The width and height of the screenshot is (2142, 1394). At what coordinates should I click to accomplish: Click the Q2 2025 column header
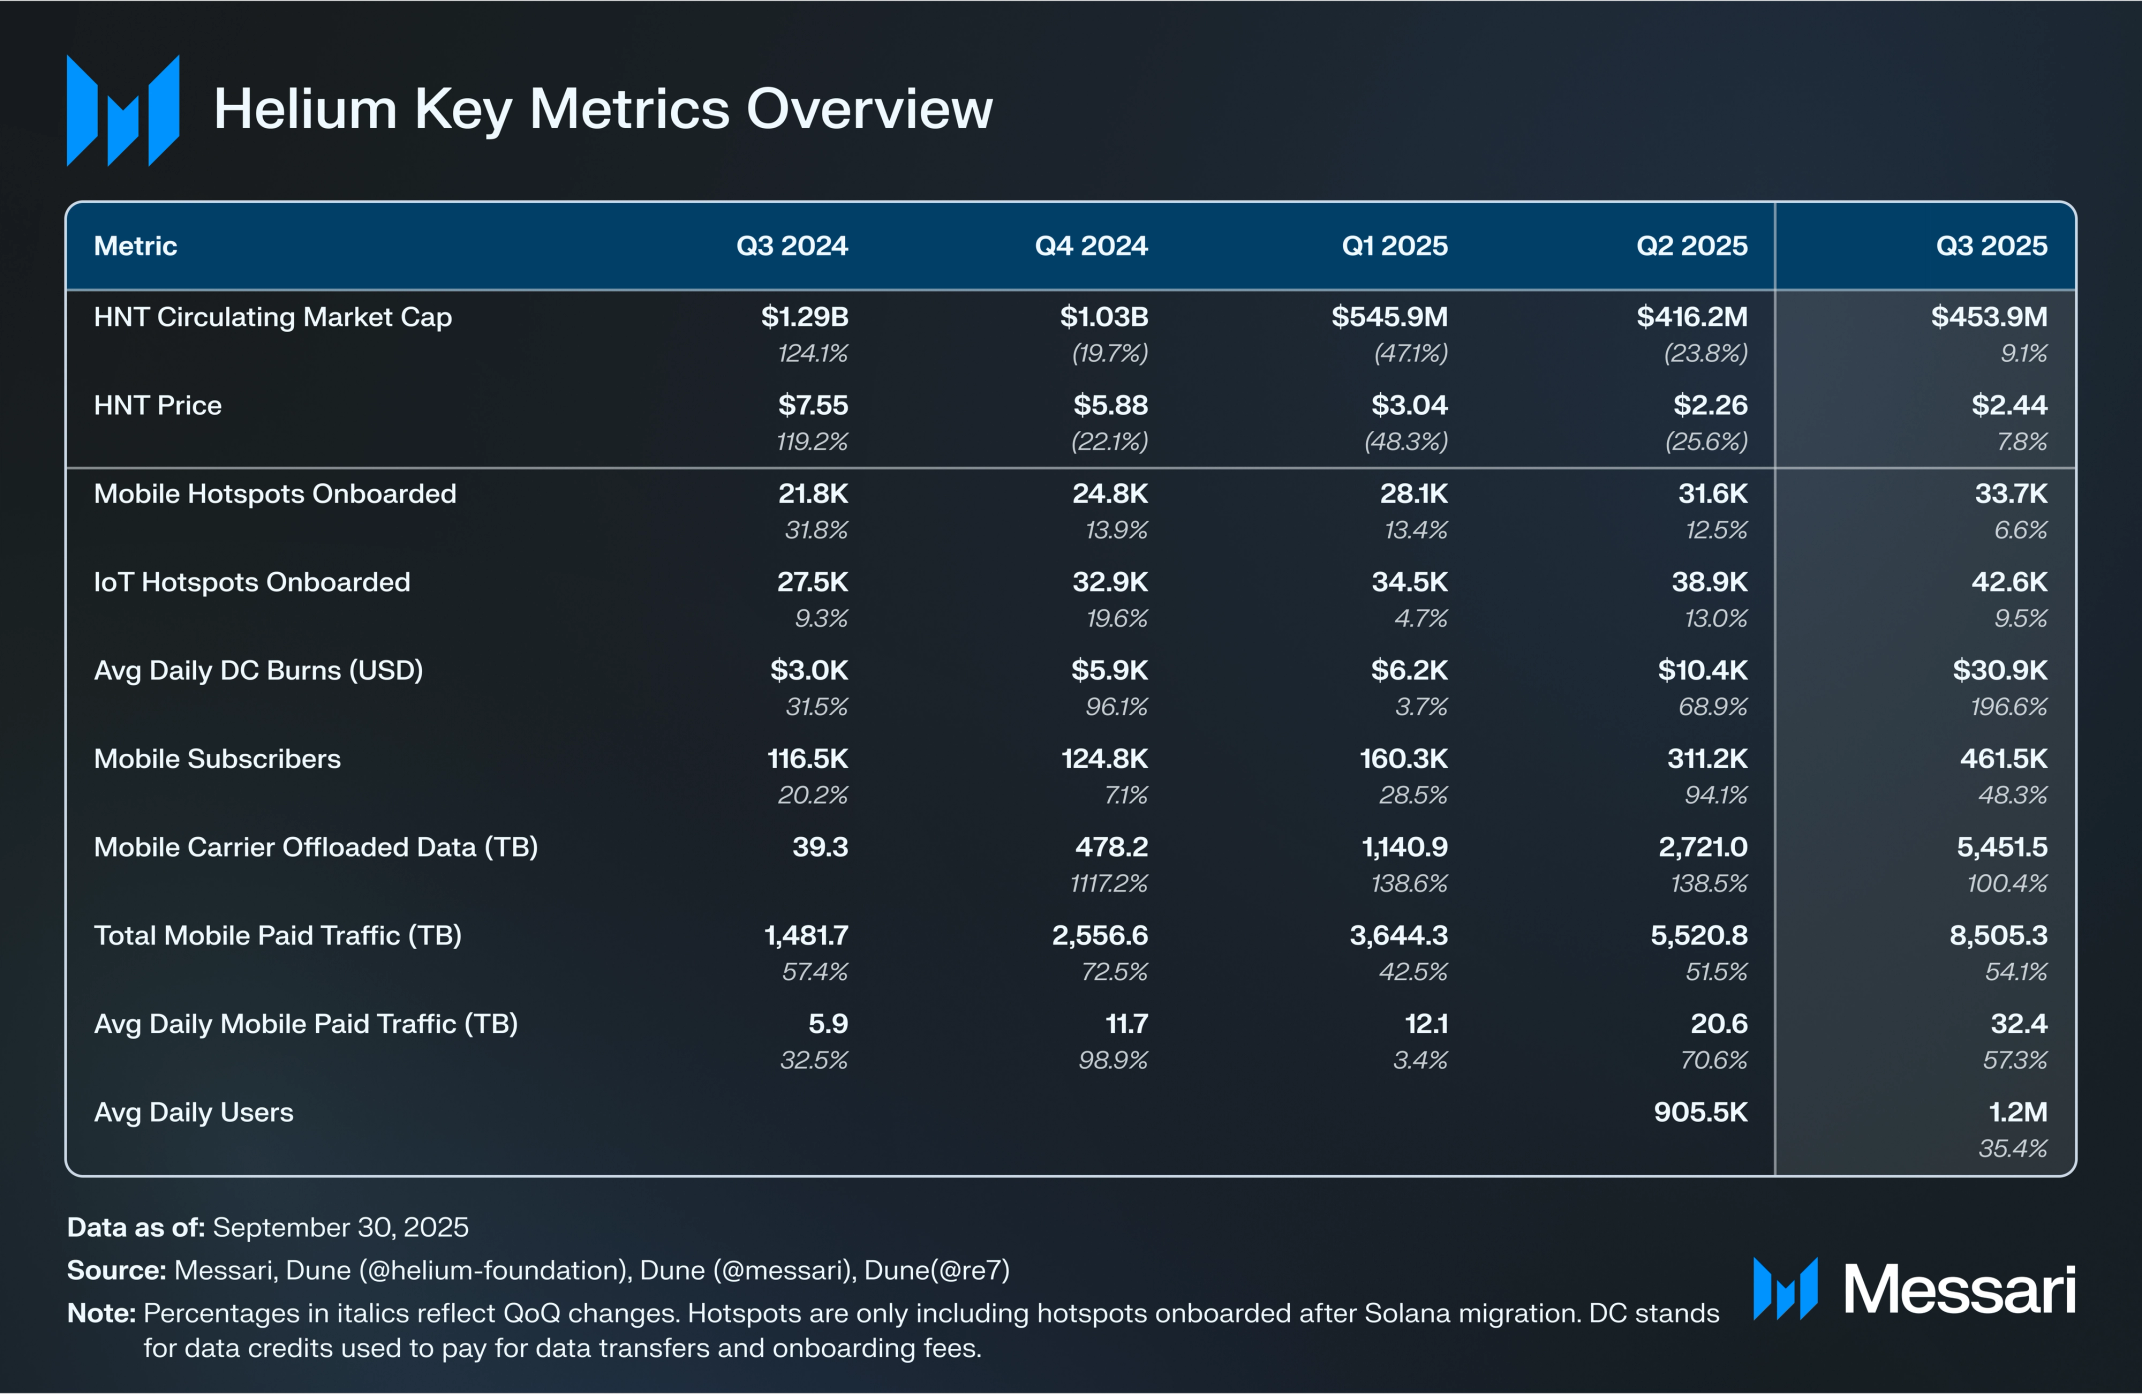click(x=1691, y=246)
